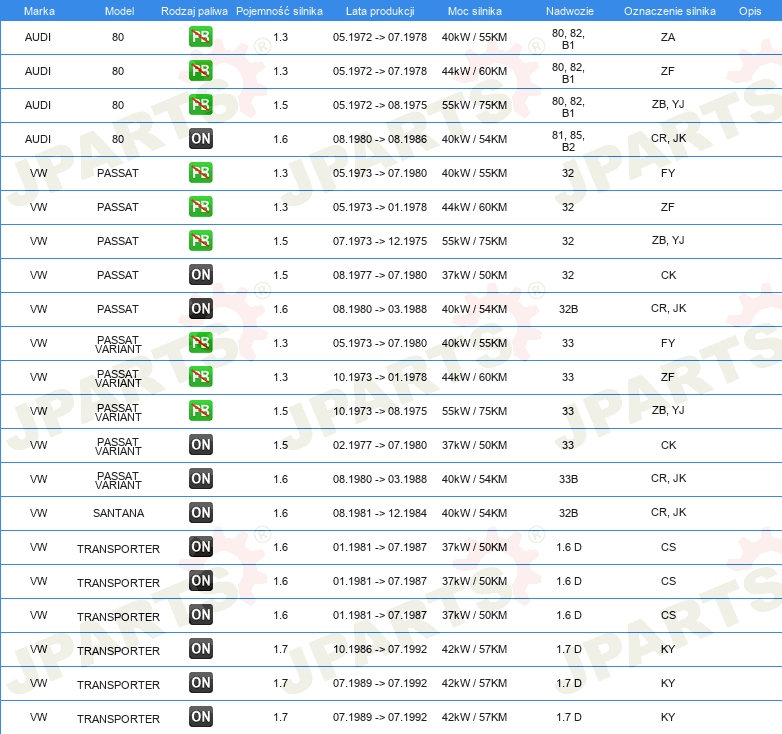Image resolution: width=782 pixels, height=734 pixels.
Task: Select SANTANA model cell
Action: tap(118, 513)
